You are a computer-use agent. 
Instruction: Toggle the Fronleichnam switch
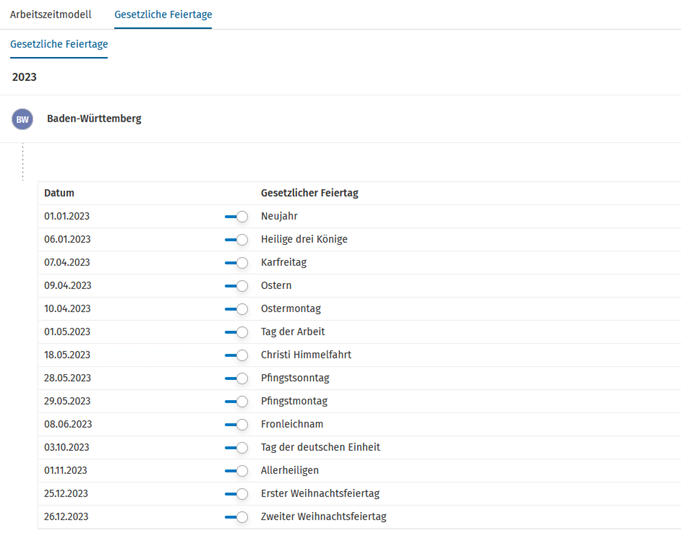tap(236, 425)
